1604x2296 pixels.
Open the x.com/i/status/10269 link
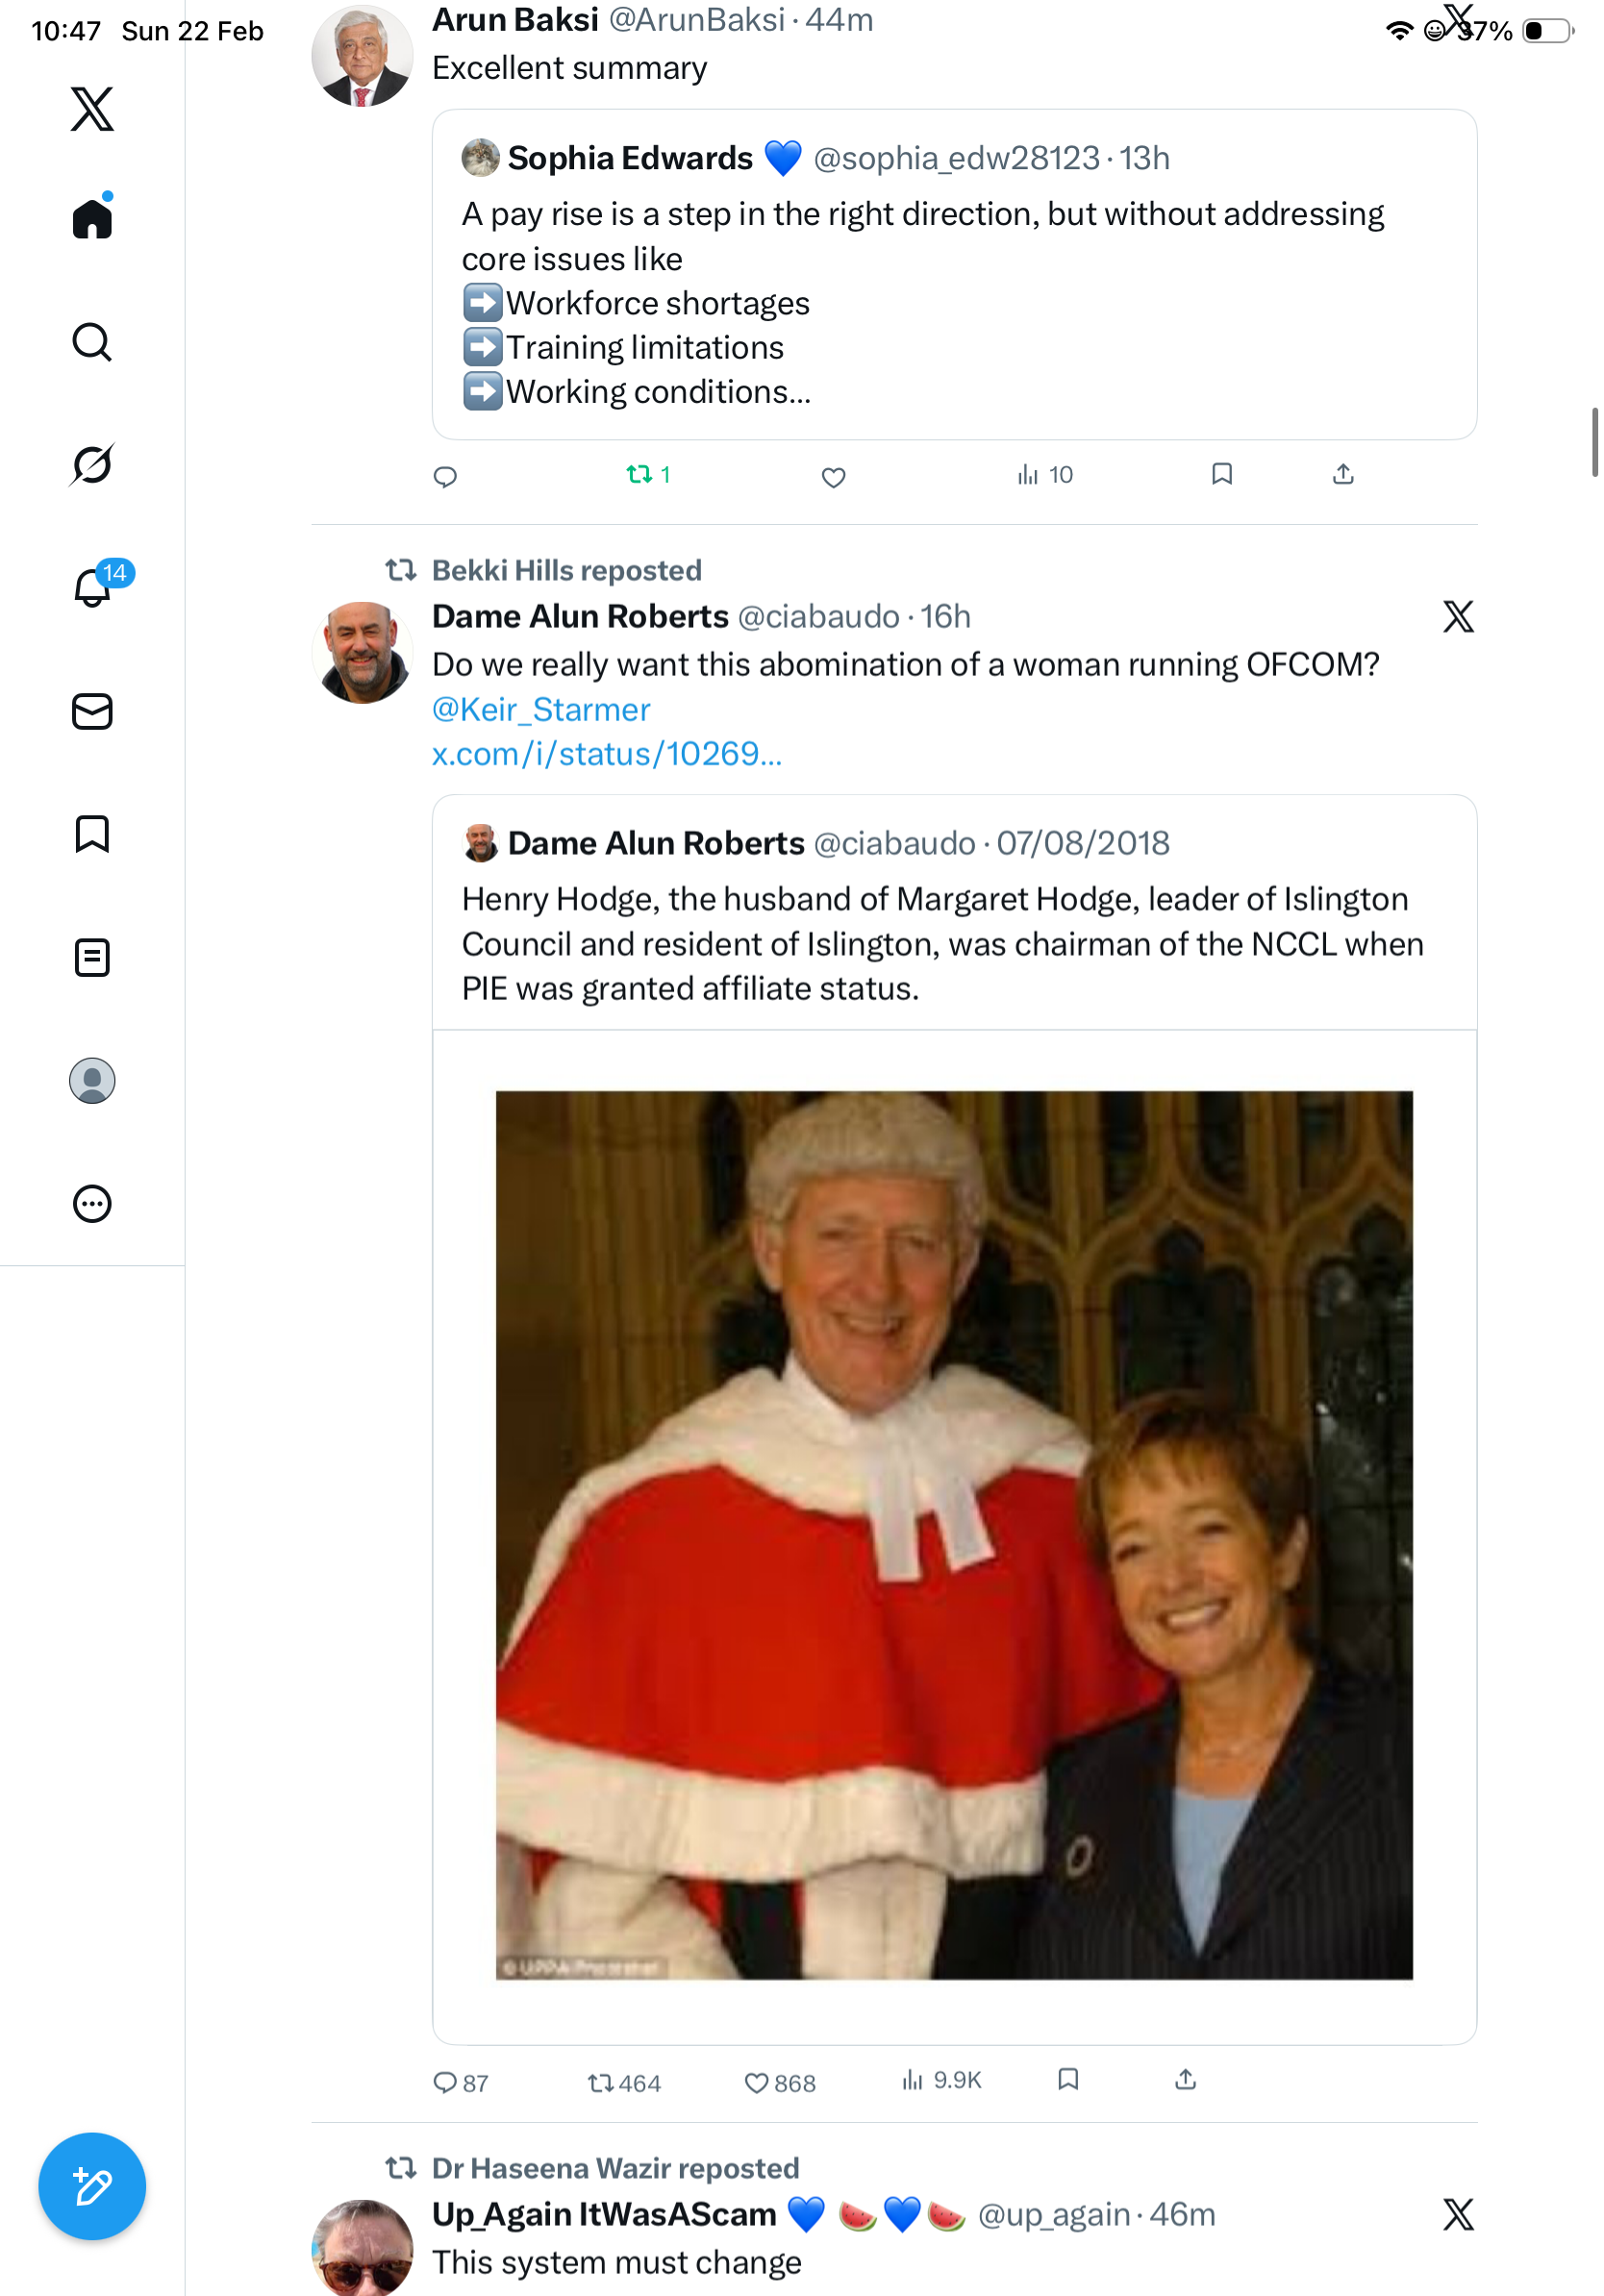[x=606, y=754]
